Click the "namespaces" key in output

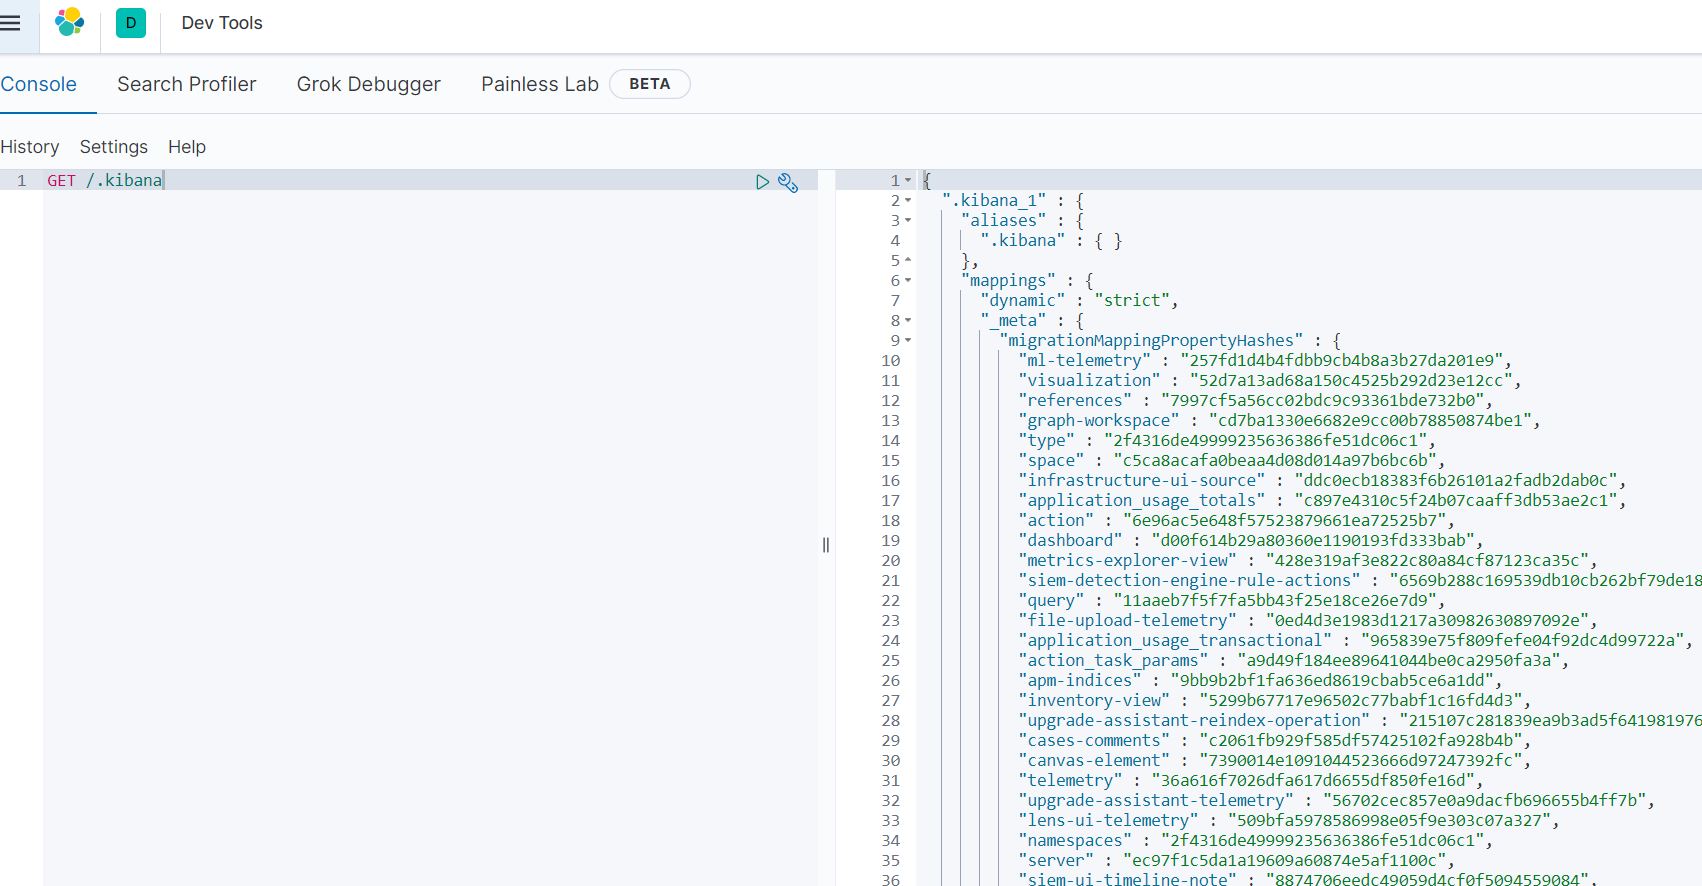click(1075, 840)
